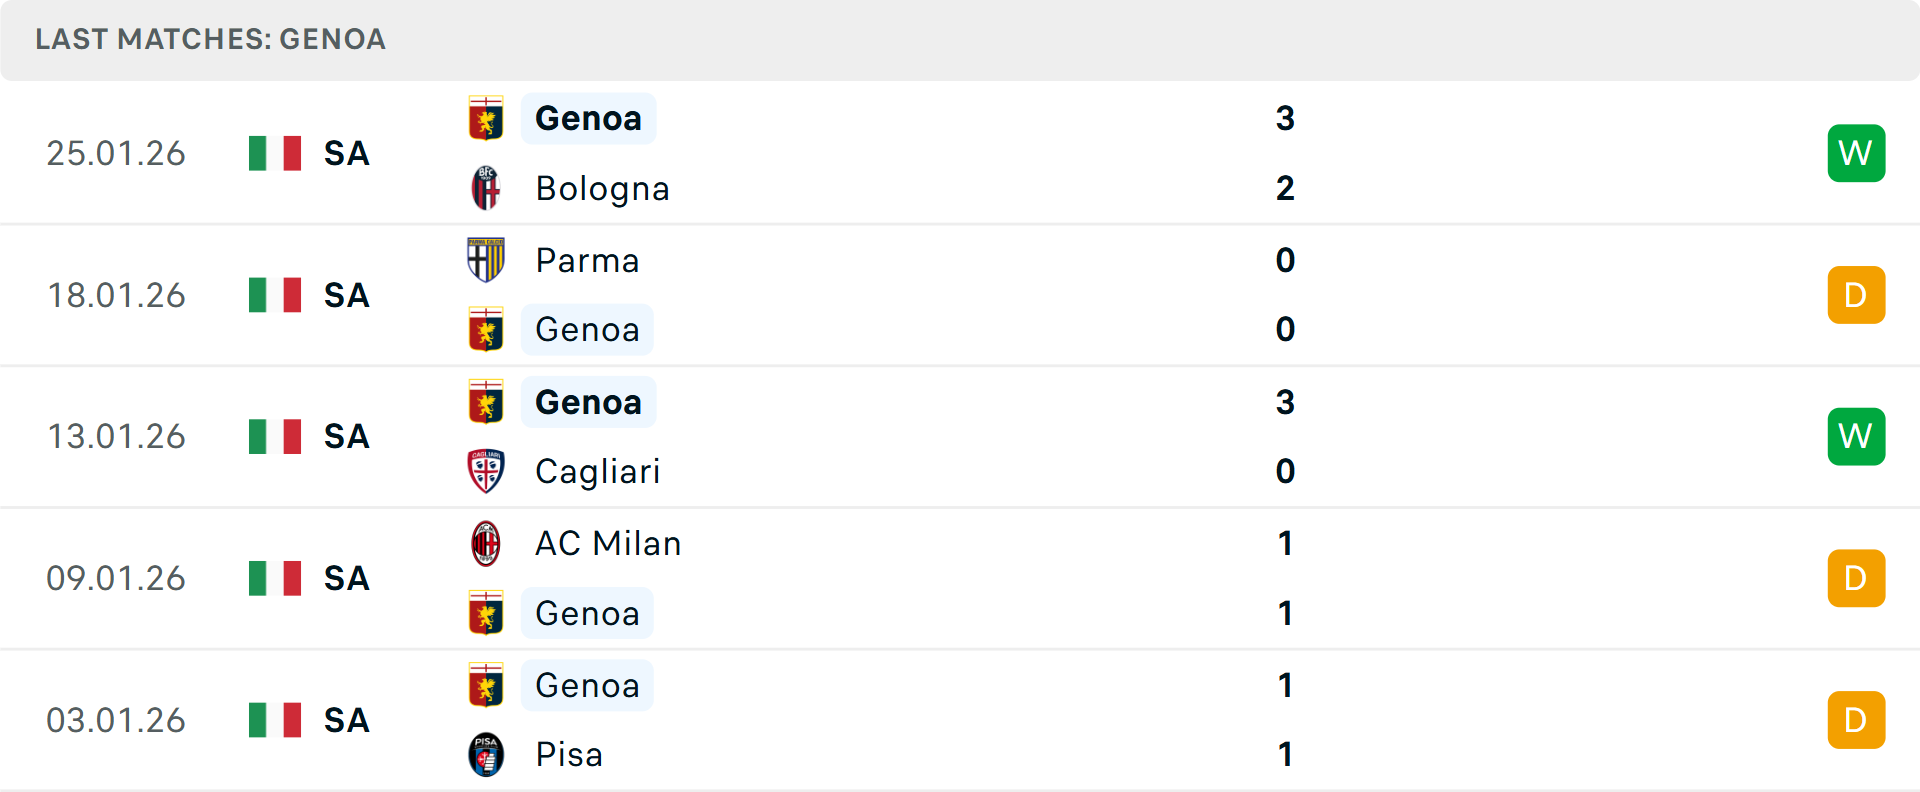Select the Genoa logo beside the Pisa fixture
Image resolution: width=1920 pixels, height=792 pixels.
(486, 684)
